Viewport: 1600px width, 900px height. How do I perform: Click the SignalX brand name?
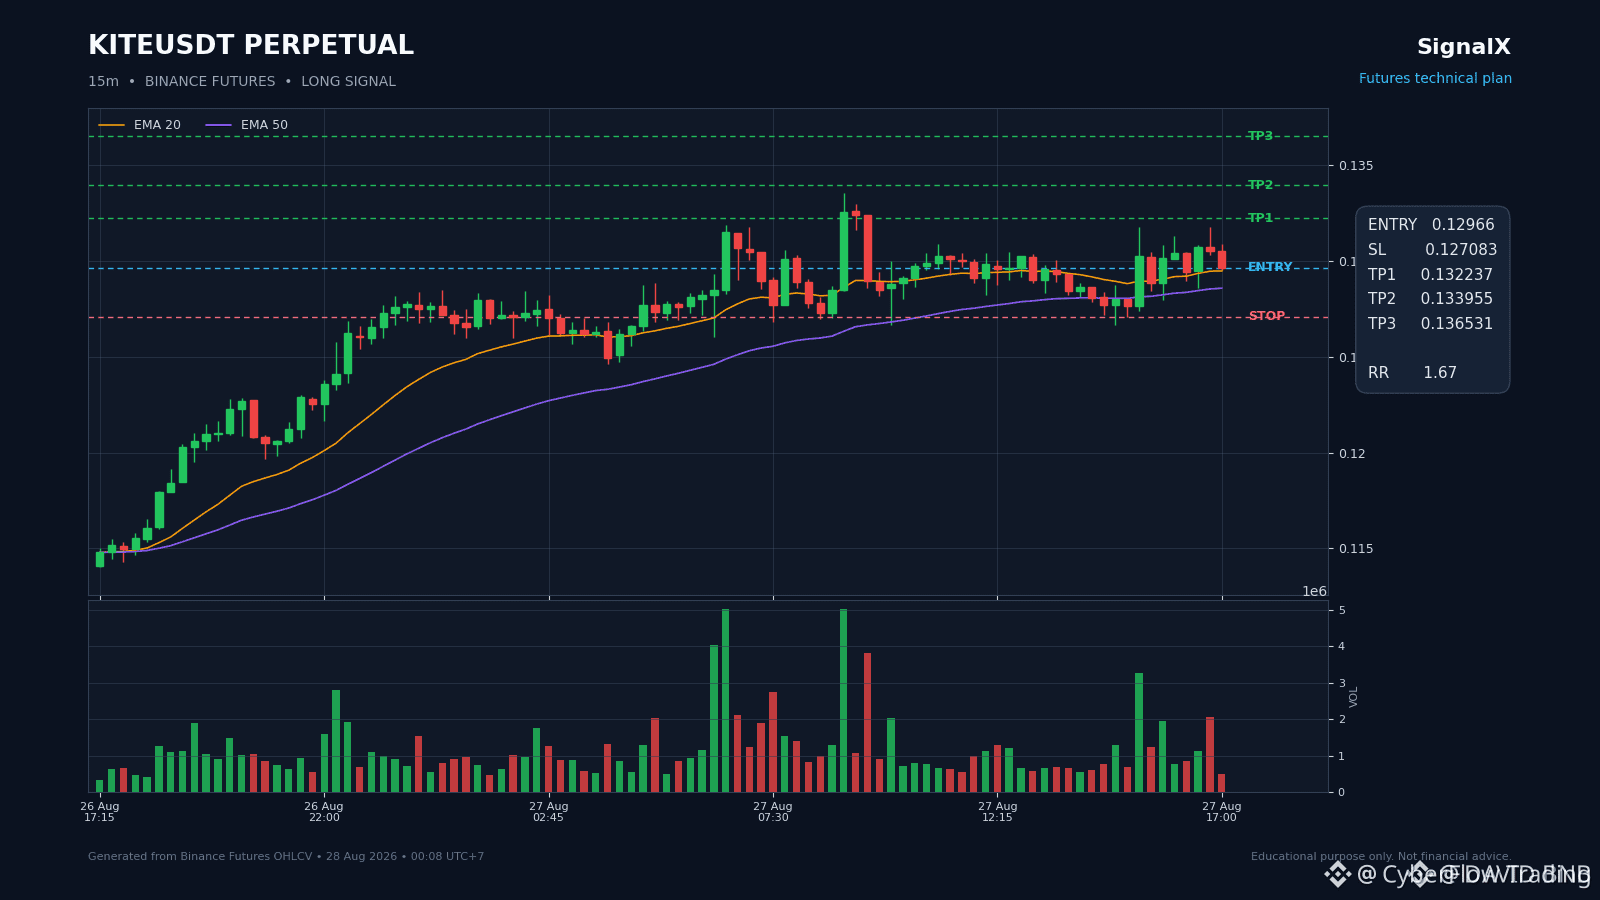tap(1464, 47)
